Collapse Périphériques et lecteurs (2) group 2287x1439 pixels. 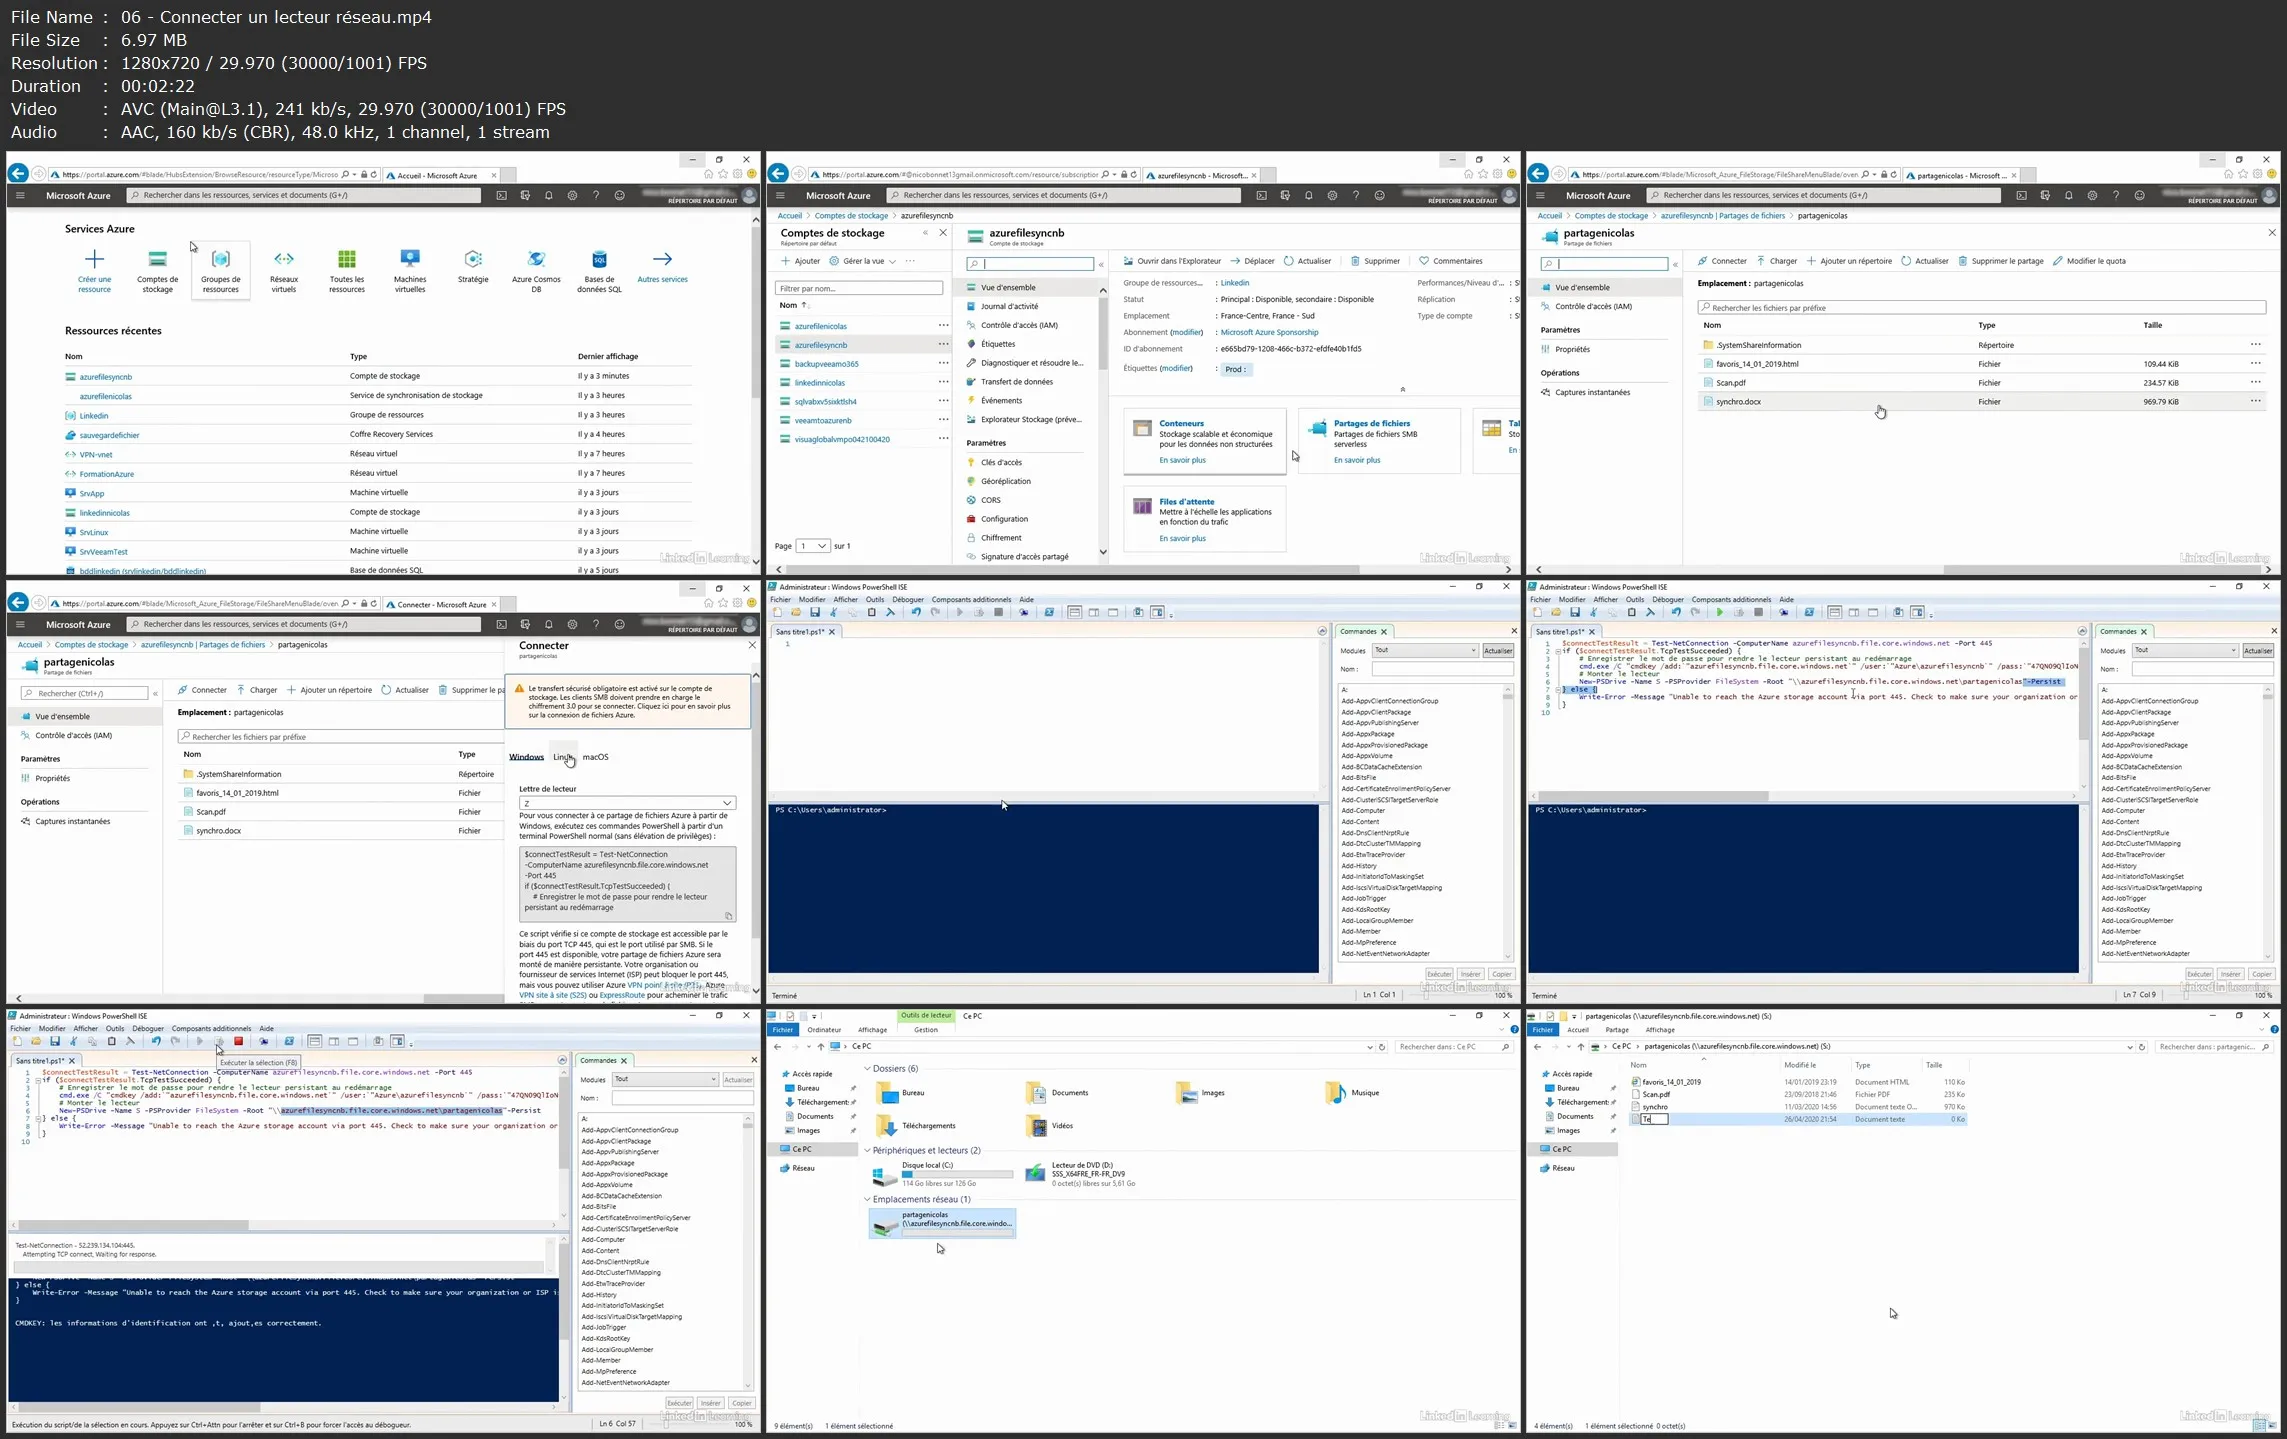(x=867, y=1150)
